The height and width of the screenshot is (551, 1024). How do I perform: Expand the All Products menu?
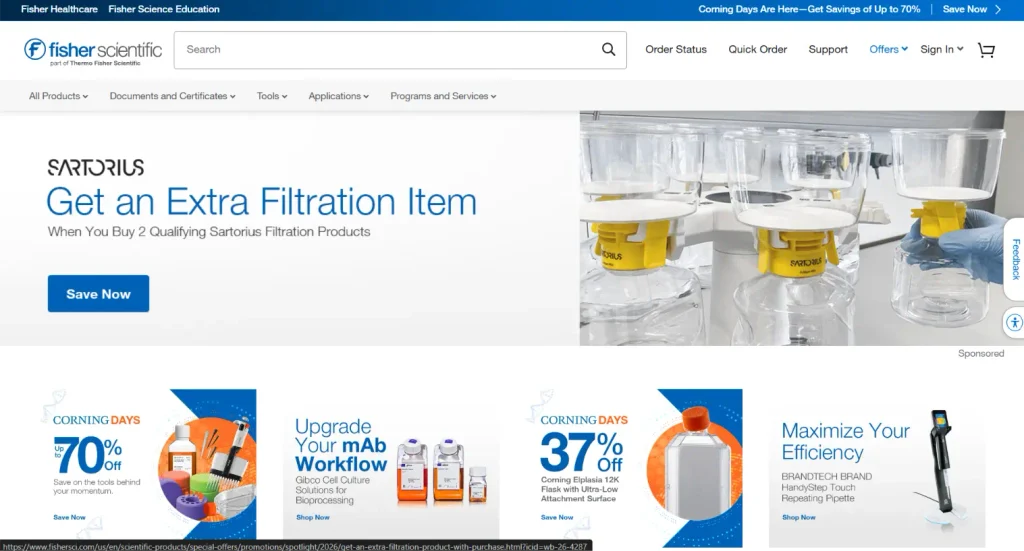click(58, 96)
